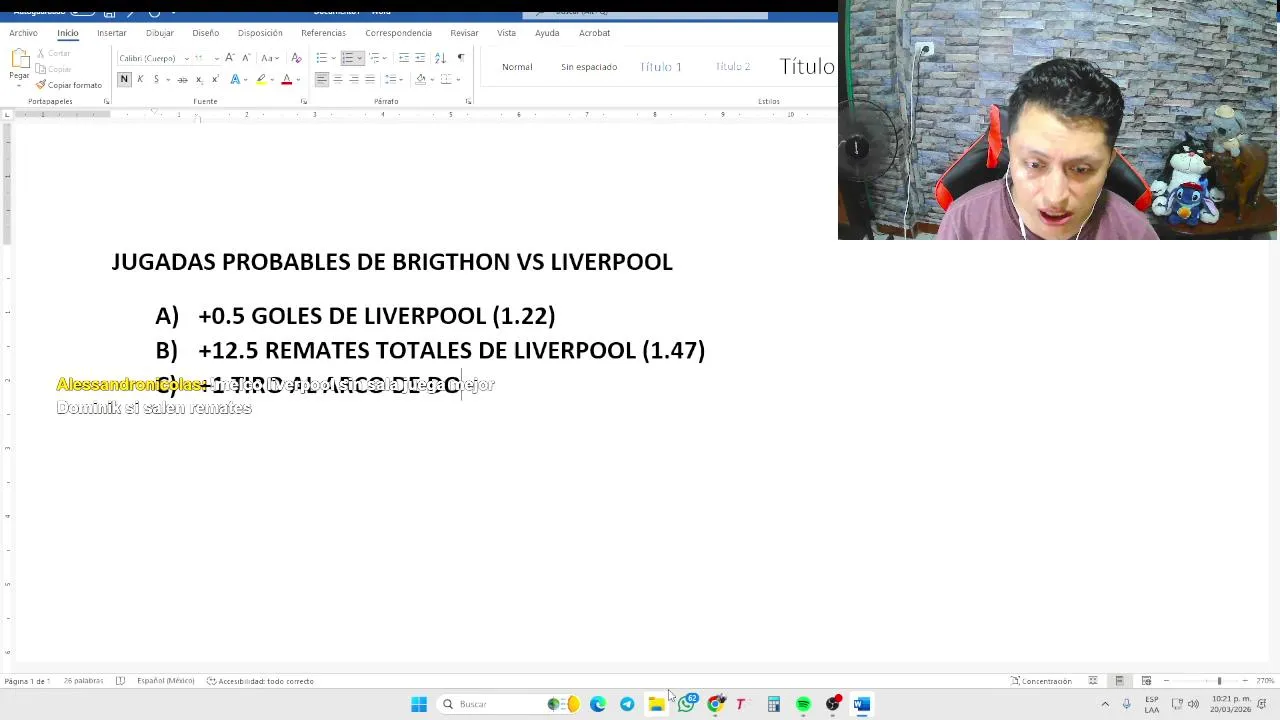Expand Párrafo dialog launcher
The height and width of the screenshot is (720, 1280).
[x=468, y=101]
